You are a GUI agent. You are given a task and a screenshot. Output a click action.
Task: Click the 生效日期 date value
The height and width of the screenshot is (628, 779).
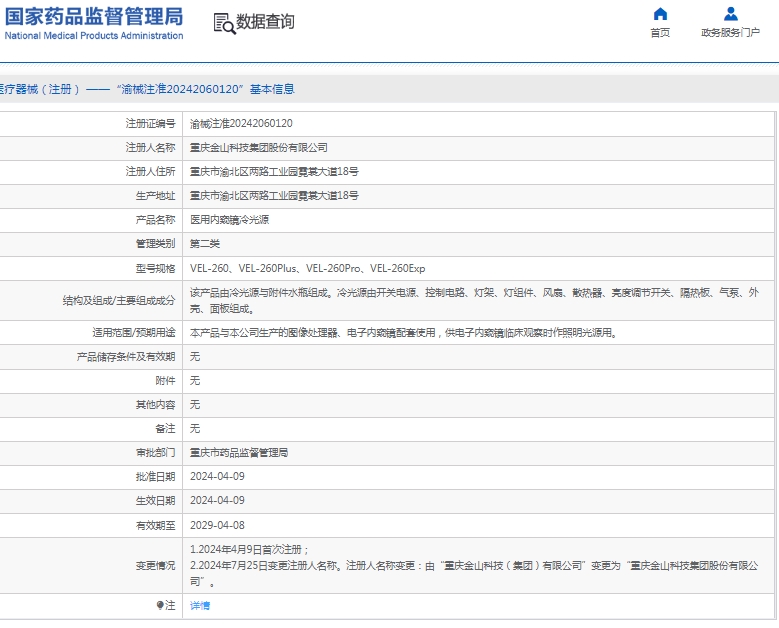pos(217,500)
